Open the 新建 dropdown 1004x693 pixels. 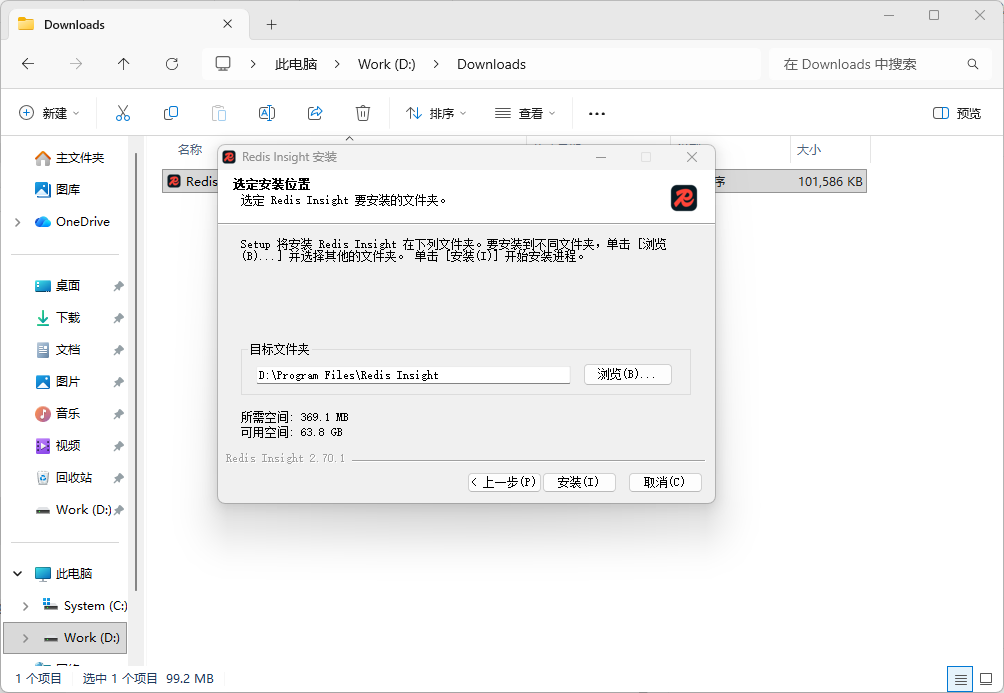click(x=49, y=113)
